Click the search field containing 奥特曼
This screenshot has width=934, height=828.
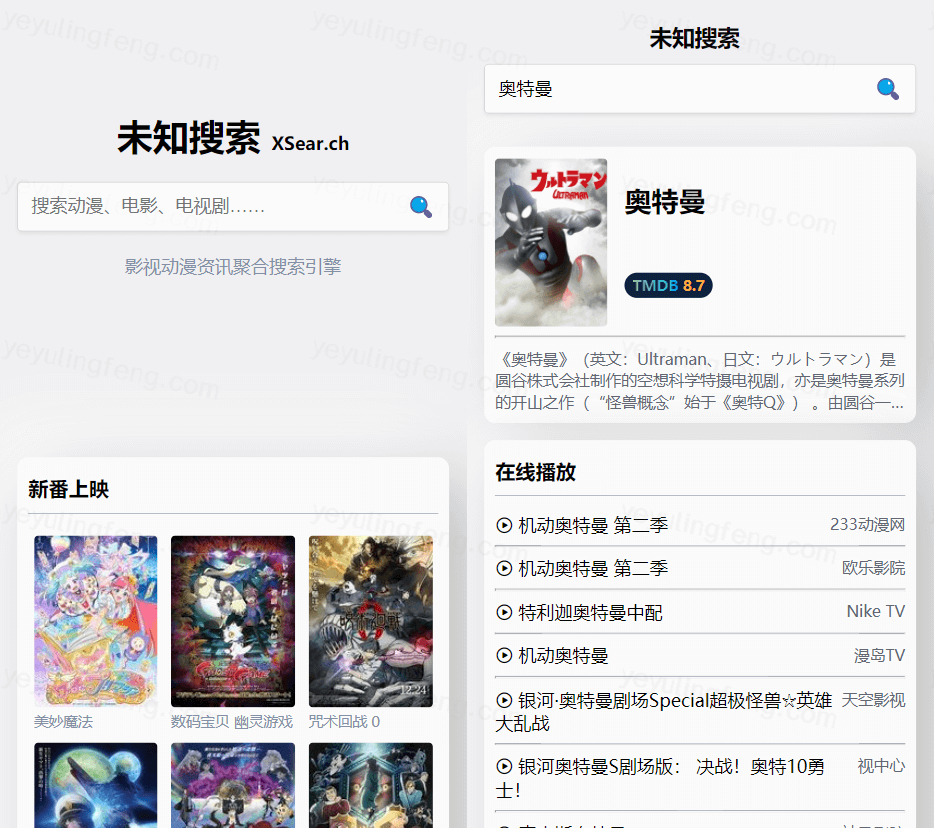click(700, 89)
